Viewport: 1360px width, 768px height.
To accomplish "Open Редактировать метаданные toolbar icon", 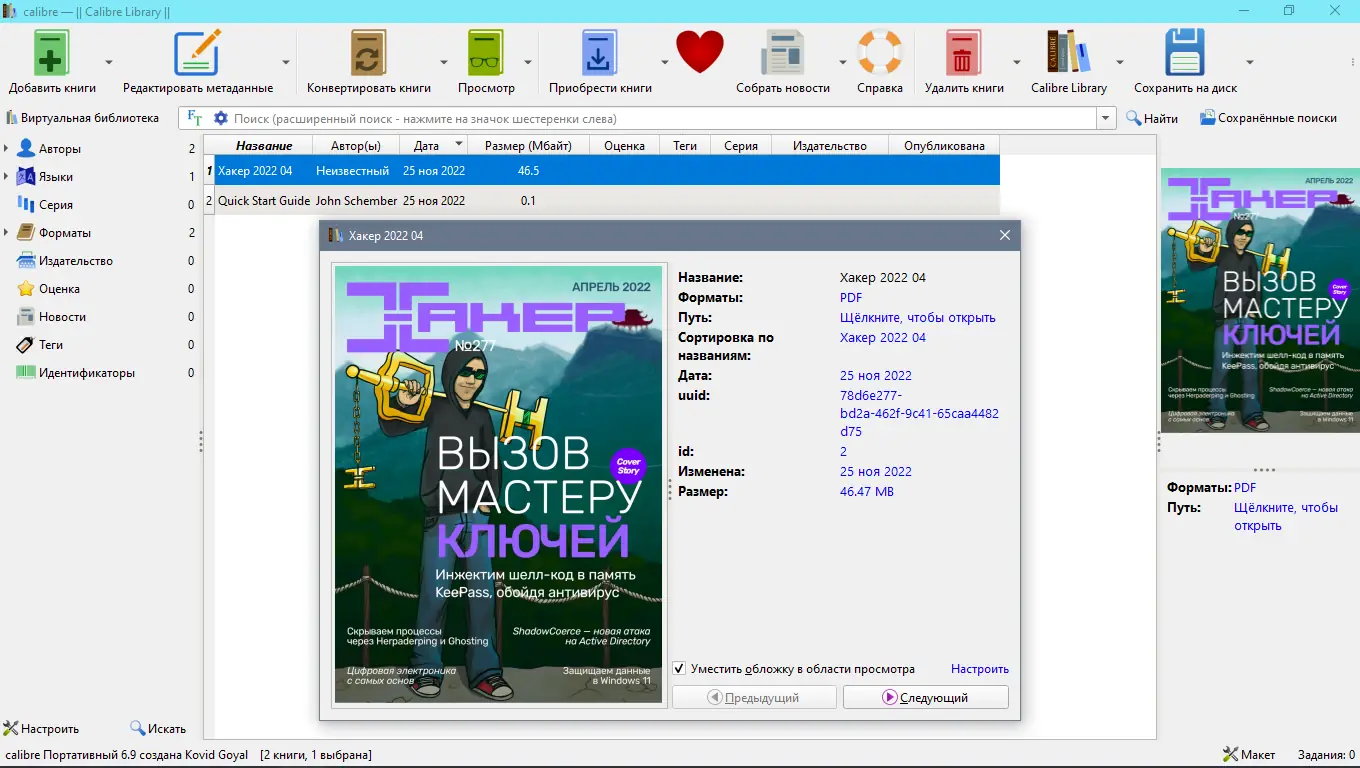I will coord(197,52).
